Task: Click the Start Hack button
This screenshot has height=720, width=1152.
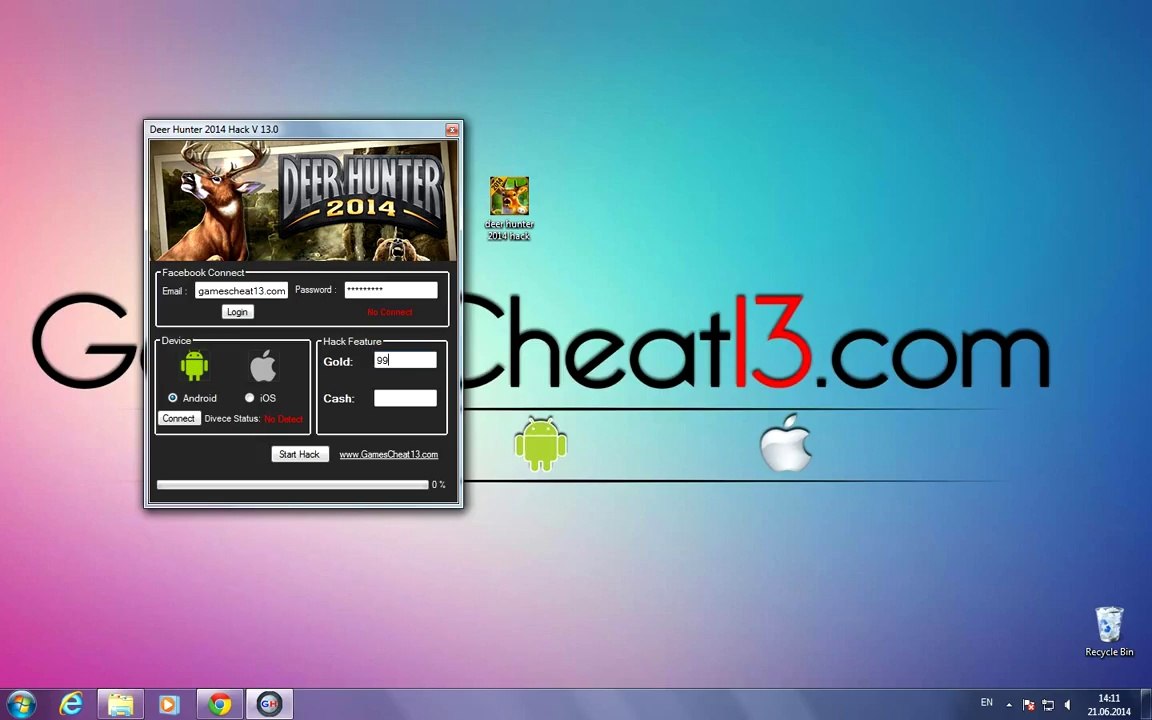Action: click(299, 454)
